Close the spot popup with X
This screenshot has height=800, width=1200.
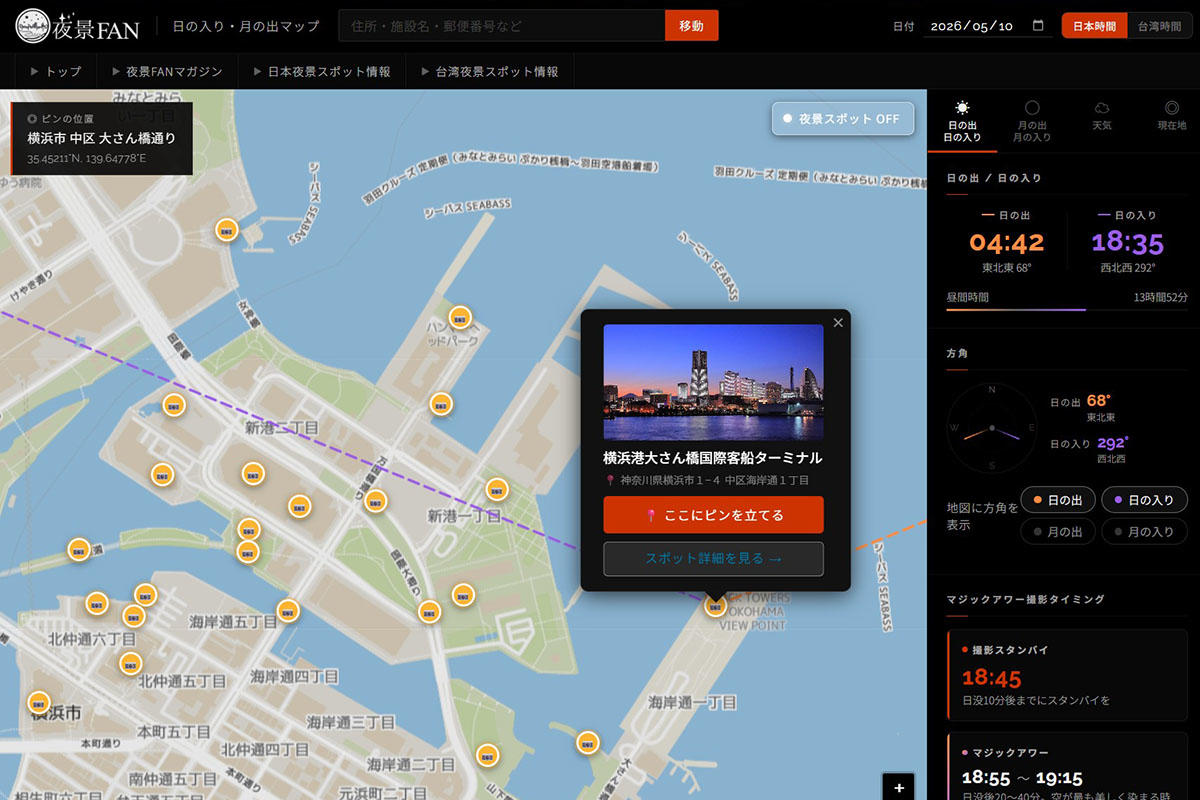(x=838, y=322)
